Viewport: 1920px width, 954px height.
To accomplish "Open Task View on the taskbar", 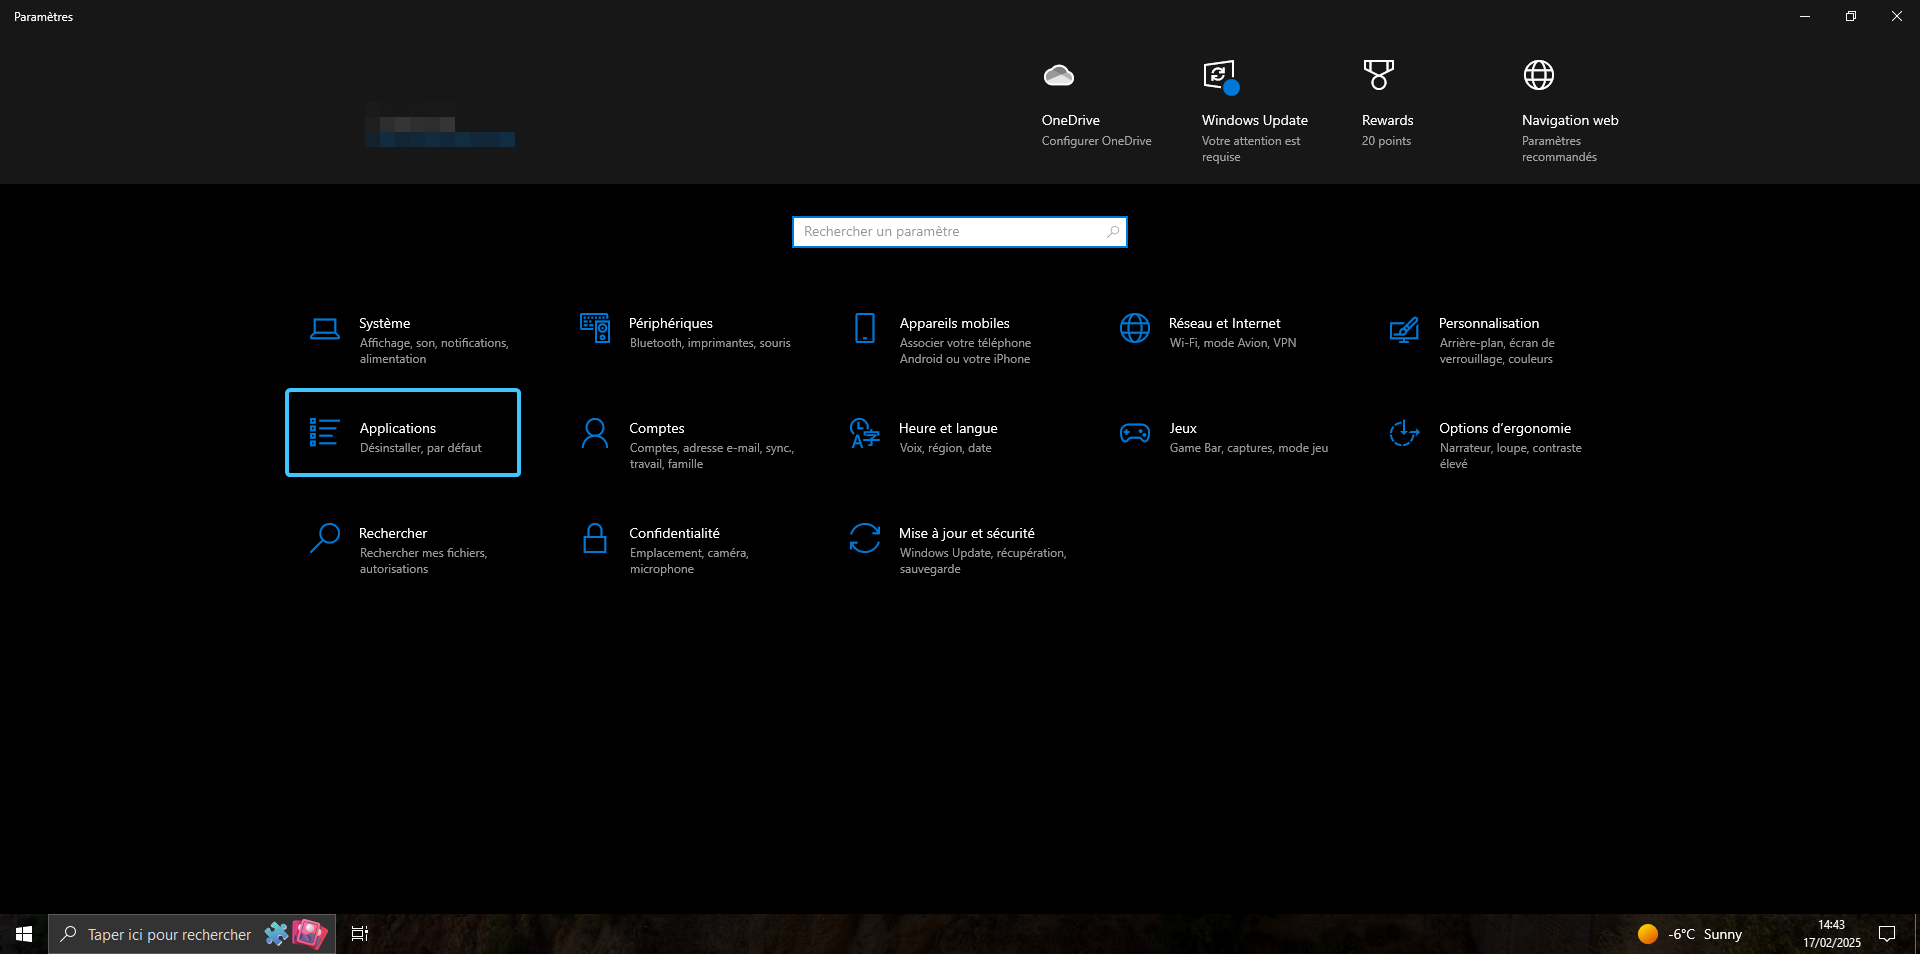I will 360,934.
